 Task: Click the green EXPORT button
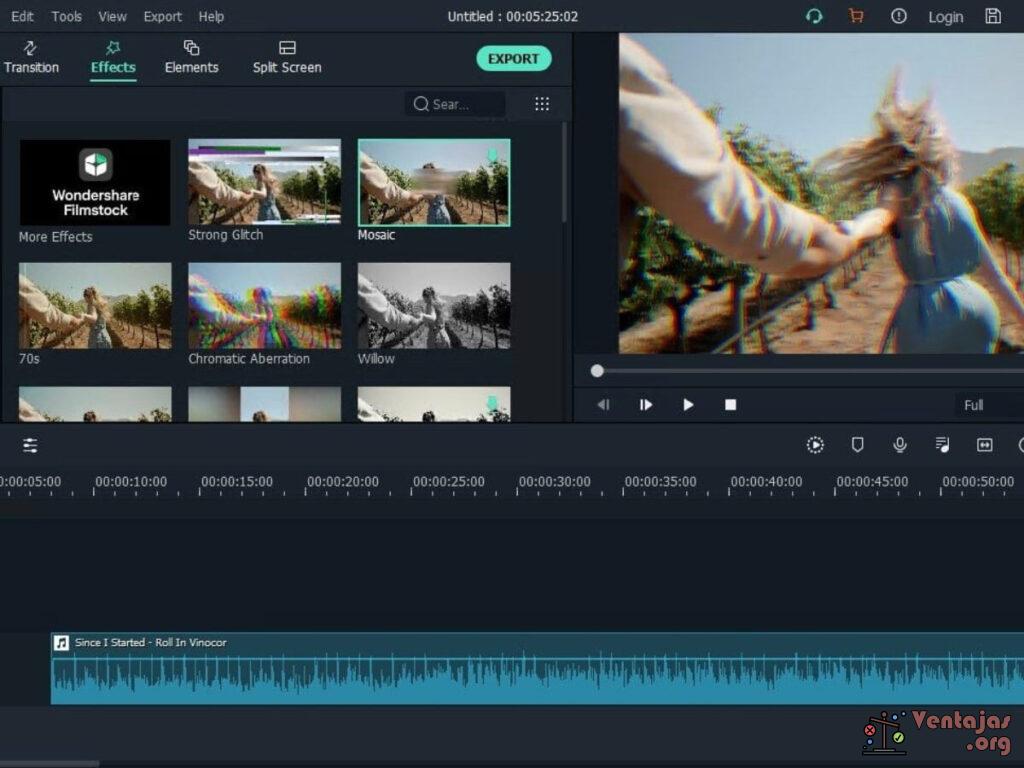coord(513,59)
